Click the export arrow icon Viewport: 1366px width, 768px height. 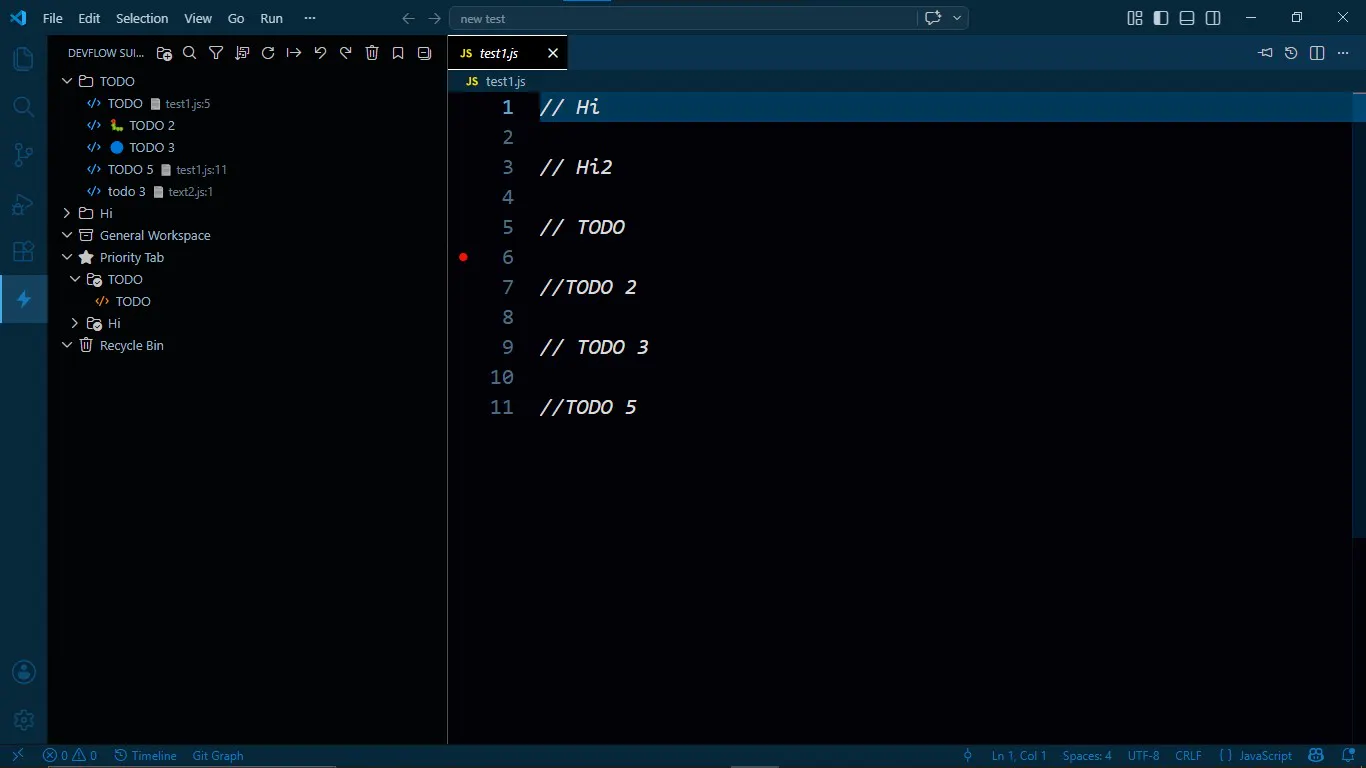pos(294,53)
